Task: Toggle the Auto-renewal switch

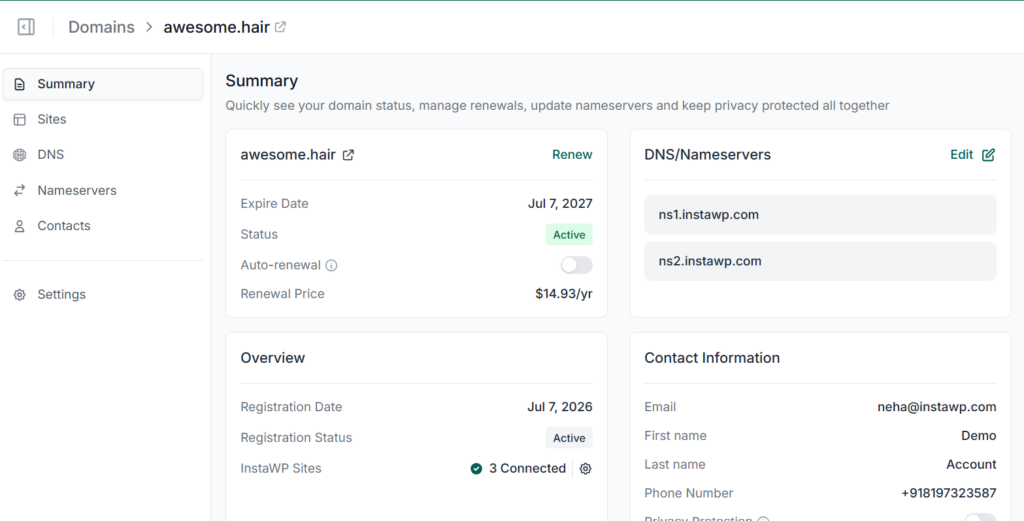Action: (576, 264)
